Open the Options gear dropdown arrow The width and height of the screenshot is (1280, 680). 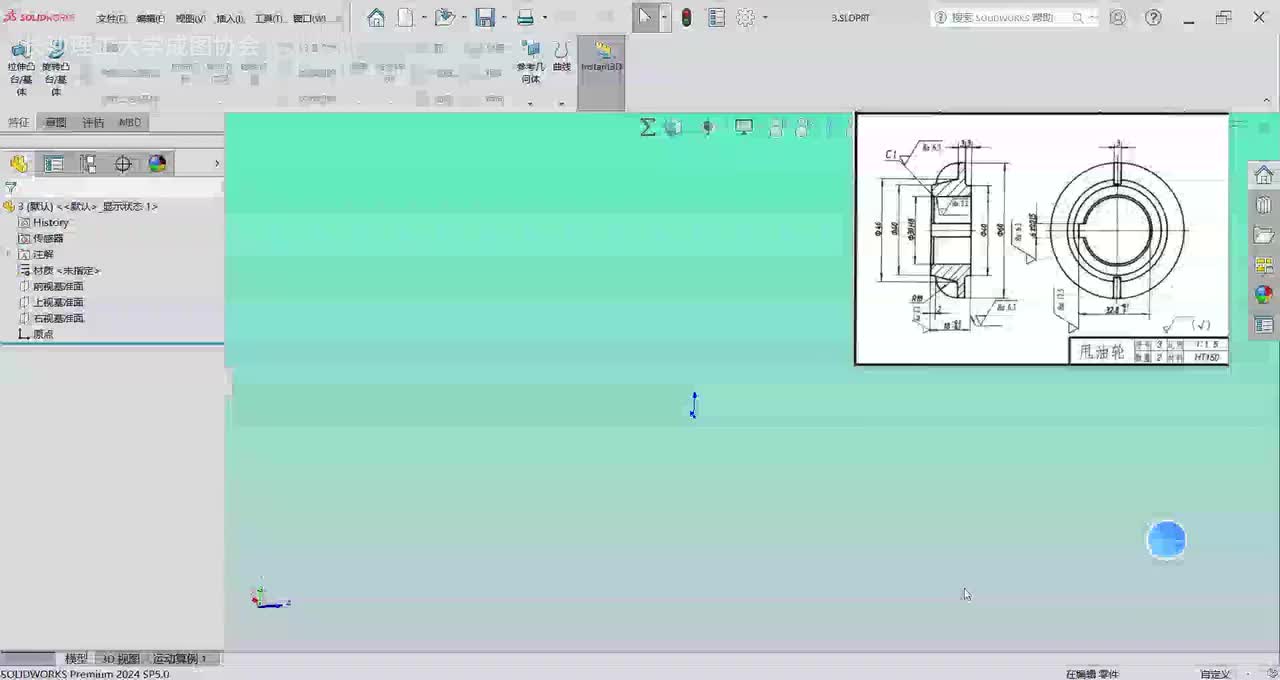[x=765, y=17]
